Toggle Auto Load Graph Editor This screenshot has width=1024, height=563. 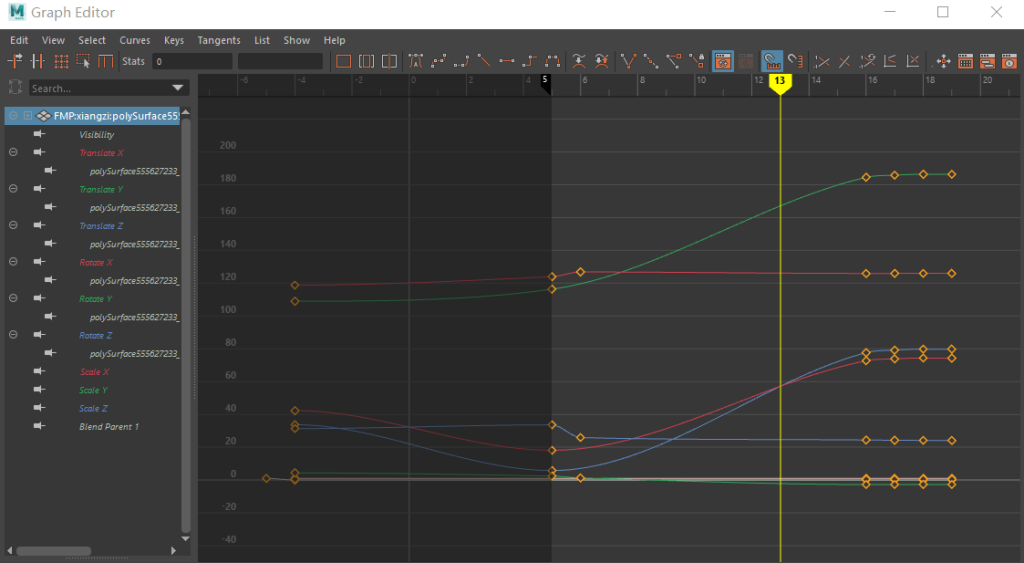pyautogui.click(x=722, y=61)
